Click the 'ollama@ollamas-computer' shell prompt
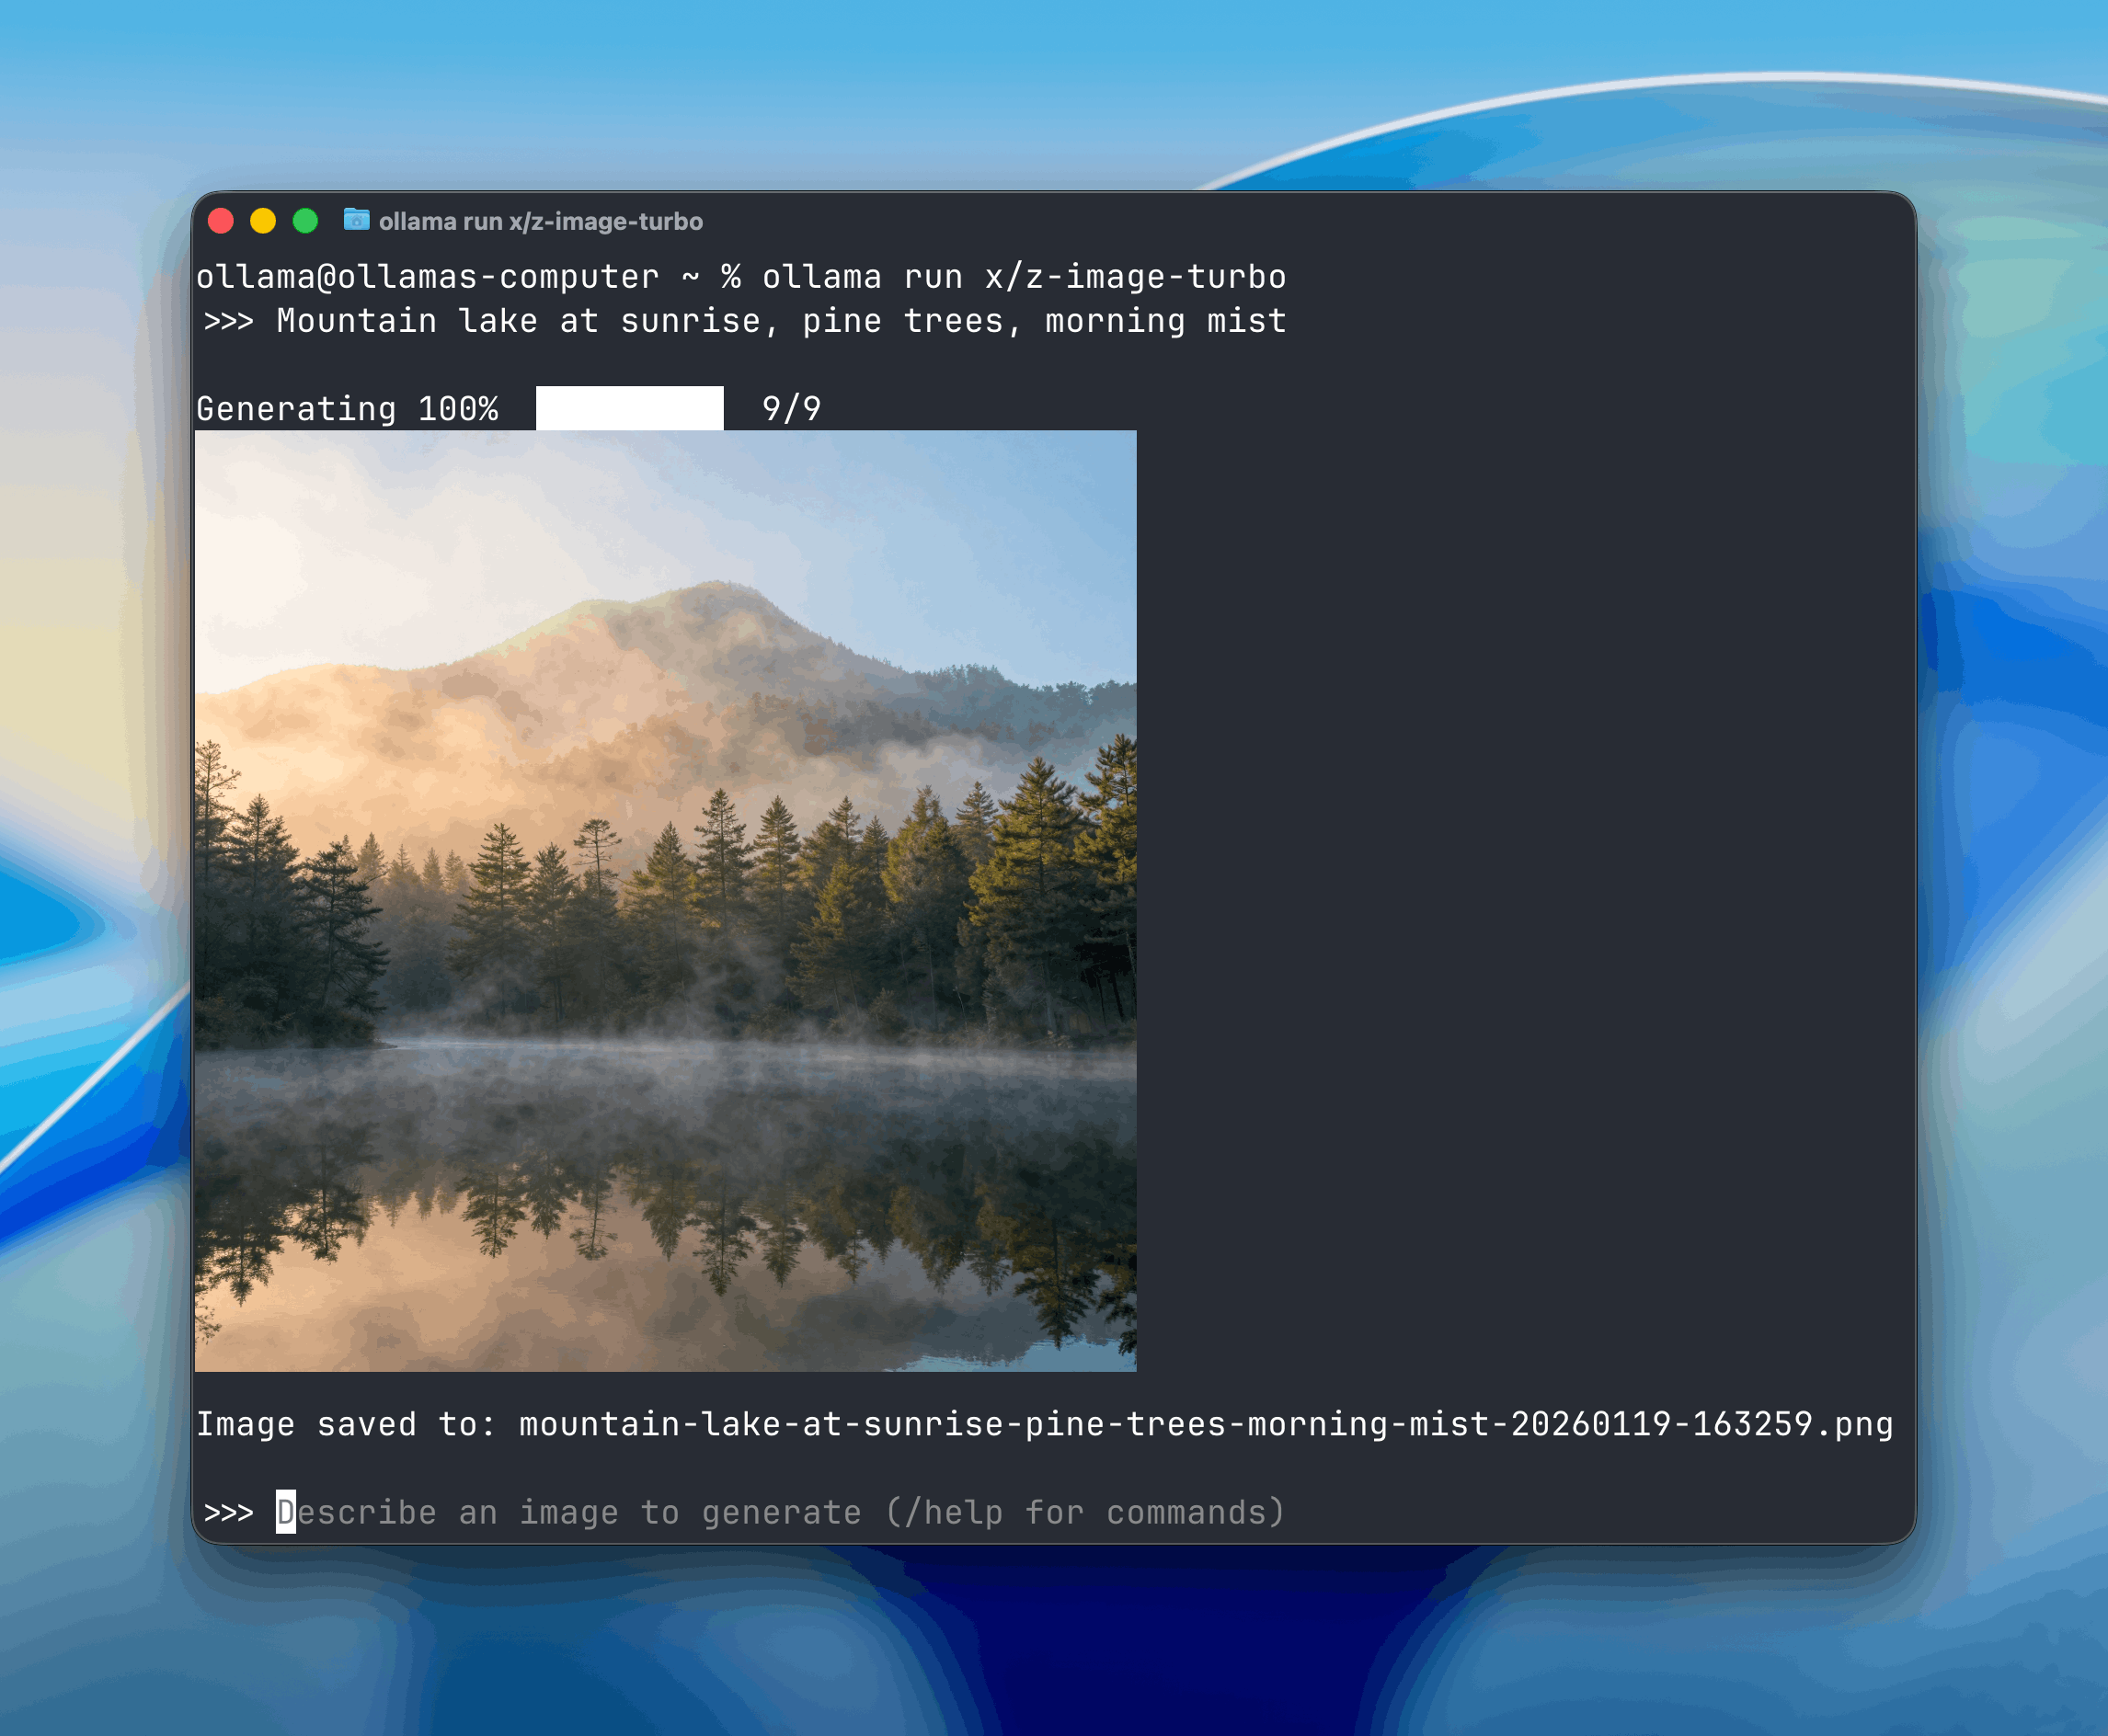The width and height of the screenshot is (2108, 1736). coord(427,277)
